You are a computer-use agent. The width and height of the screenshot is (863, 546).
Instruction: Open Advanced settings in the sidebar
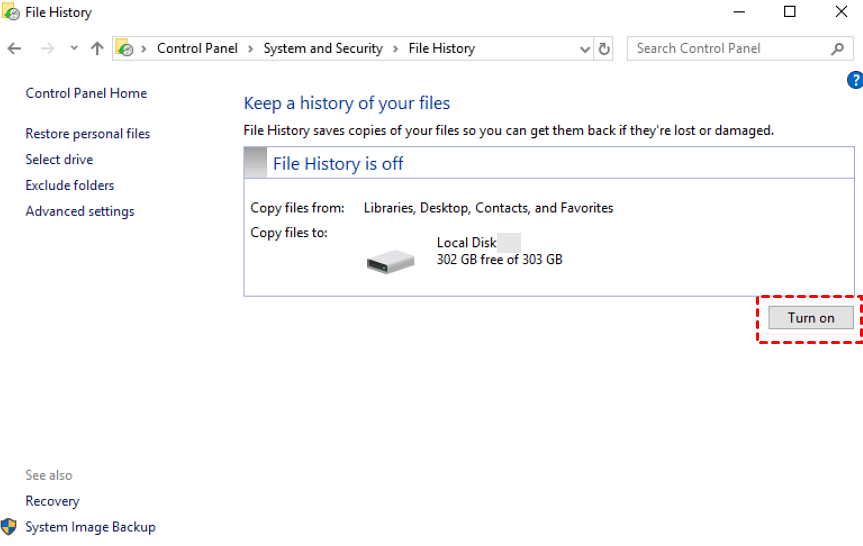click(80, 212)
